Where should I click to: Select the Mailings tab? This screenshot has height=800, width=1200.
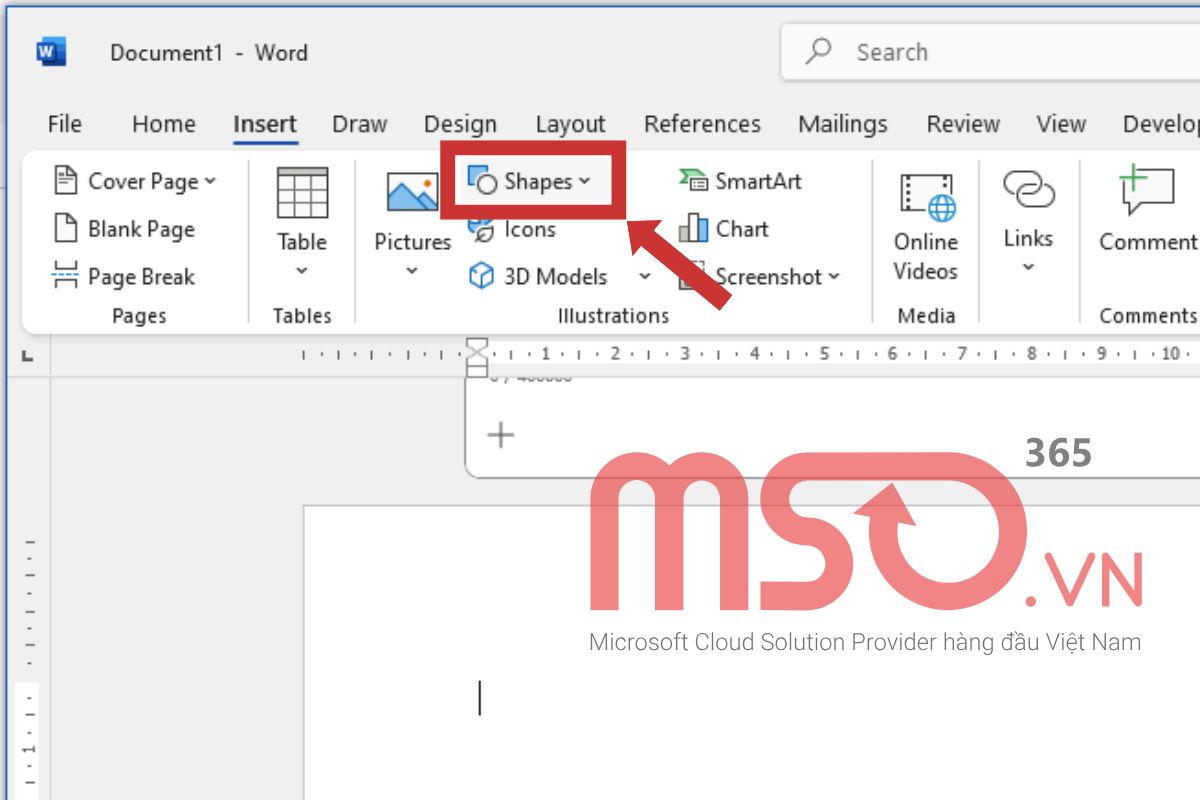click(843, 124)
